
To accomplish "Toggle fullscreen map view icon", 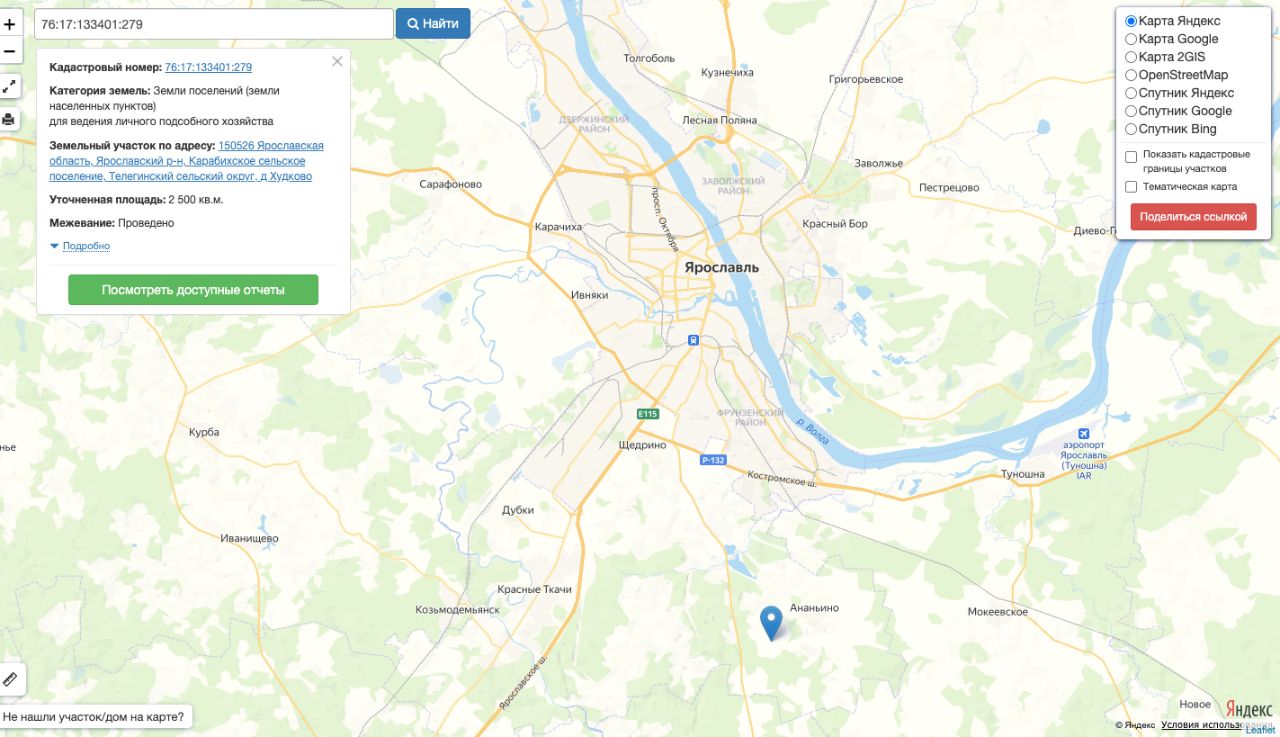I will click(x=9, y=86).
